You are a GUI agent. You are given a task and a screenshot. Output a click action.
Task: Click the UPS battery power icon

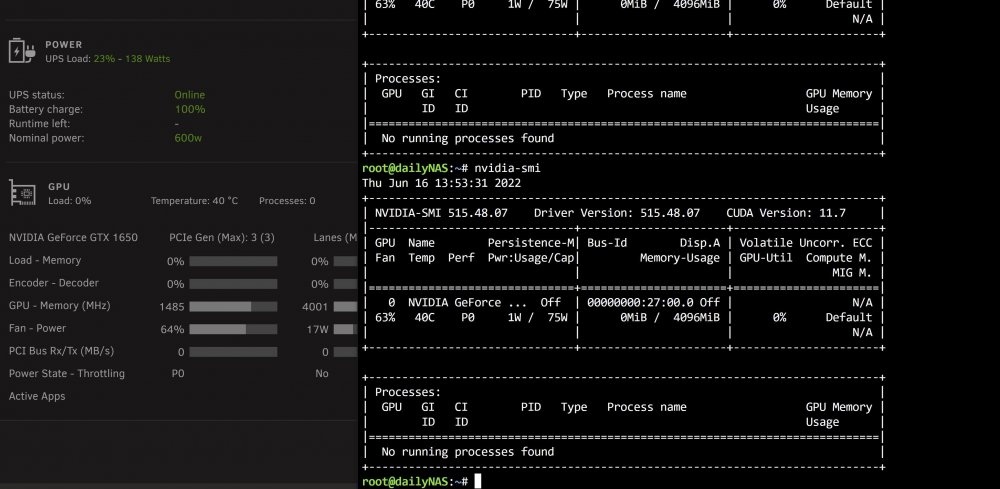(22, 50)
